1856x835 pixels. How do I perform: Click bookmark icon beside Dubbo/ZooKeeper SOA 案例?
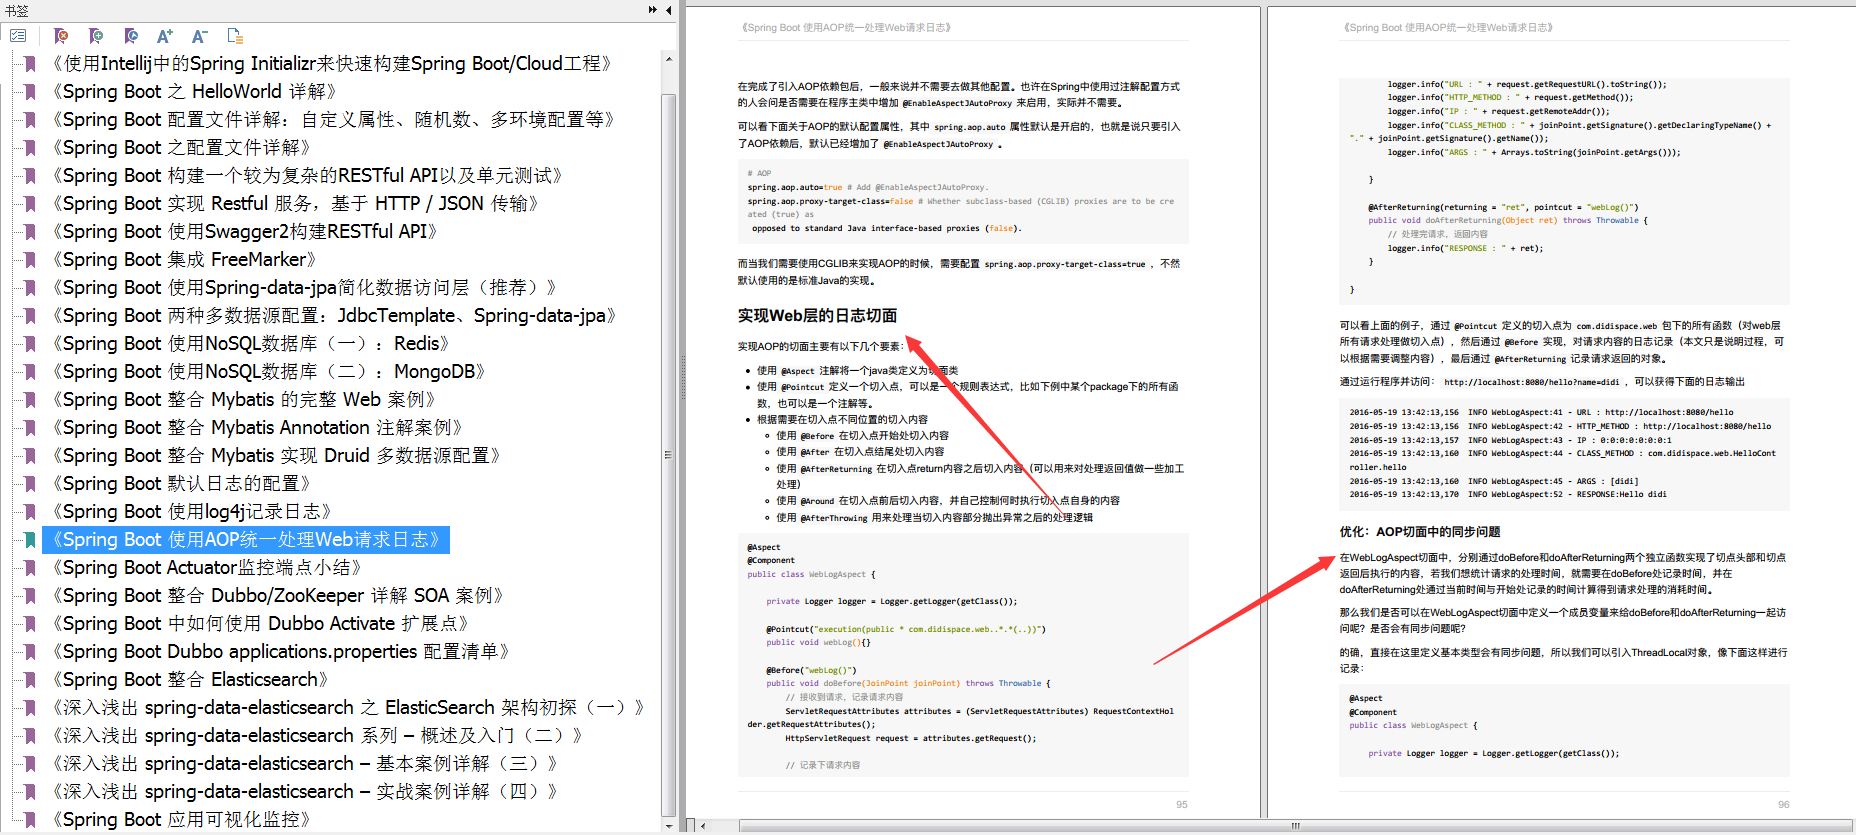[x=30, y=596]
